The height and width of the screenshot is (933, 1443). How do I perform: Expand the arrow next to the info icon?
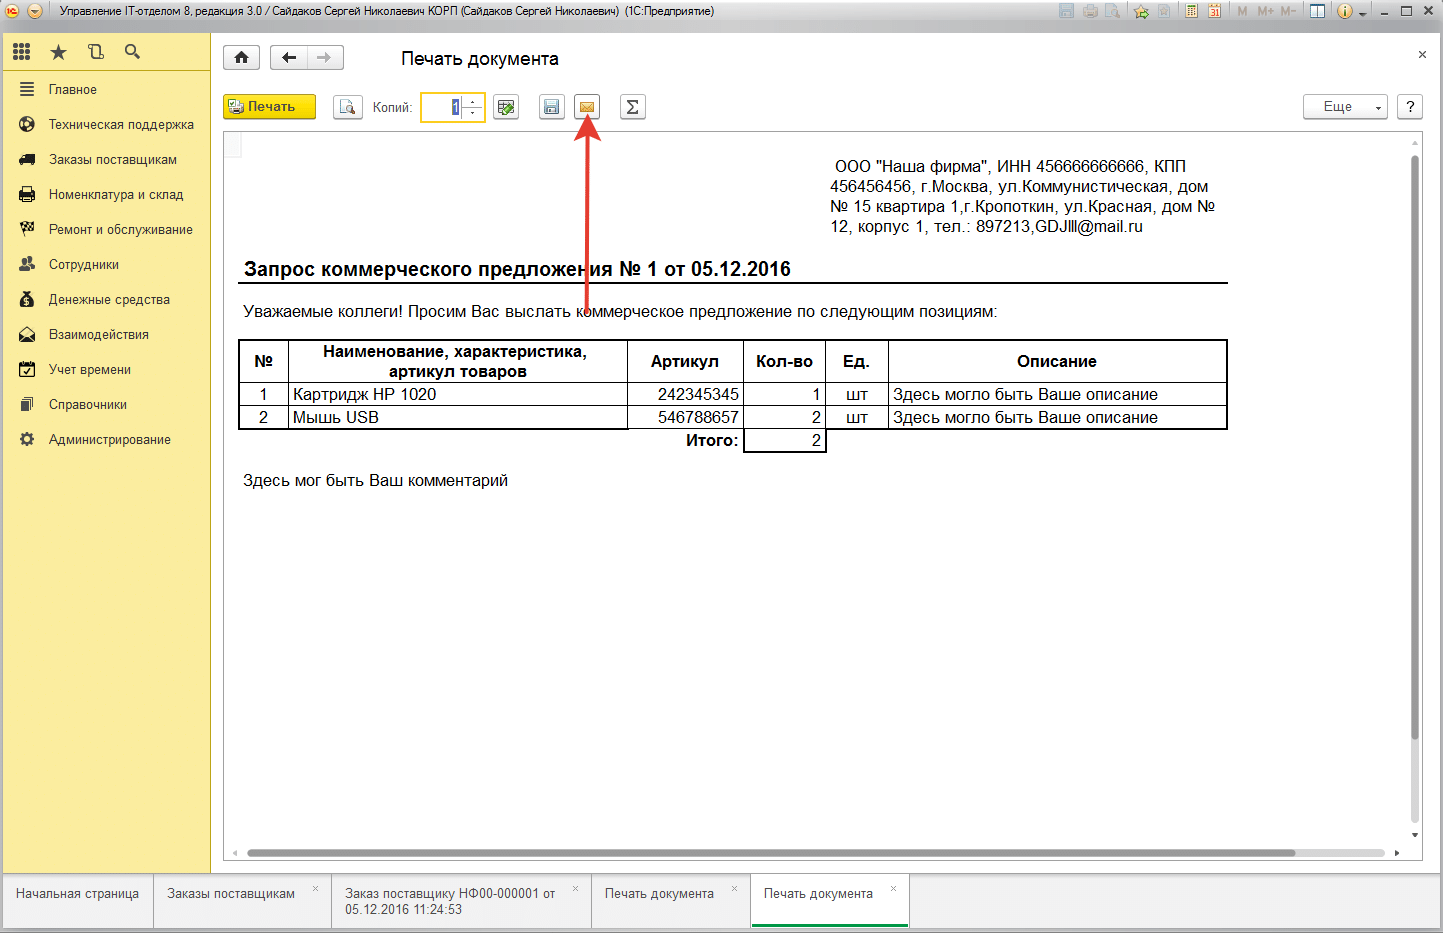point(1363,12)
